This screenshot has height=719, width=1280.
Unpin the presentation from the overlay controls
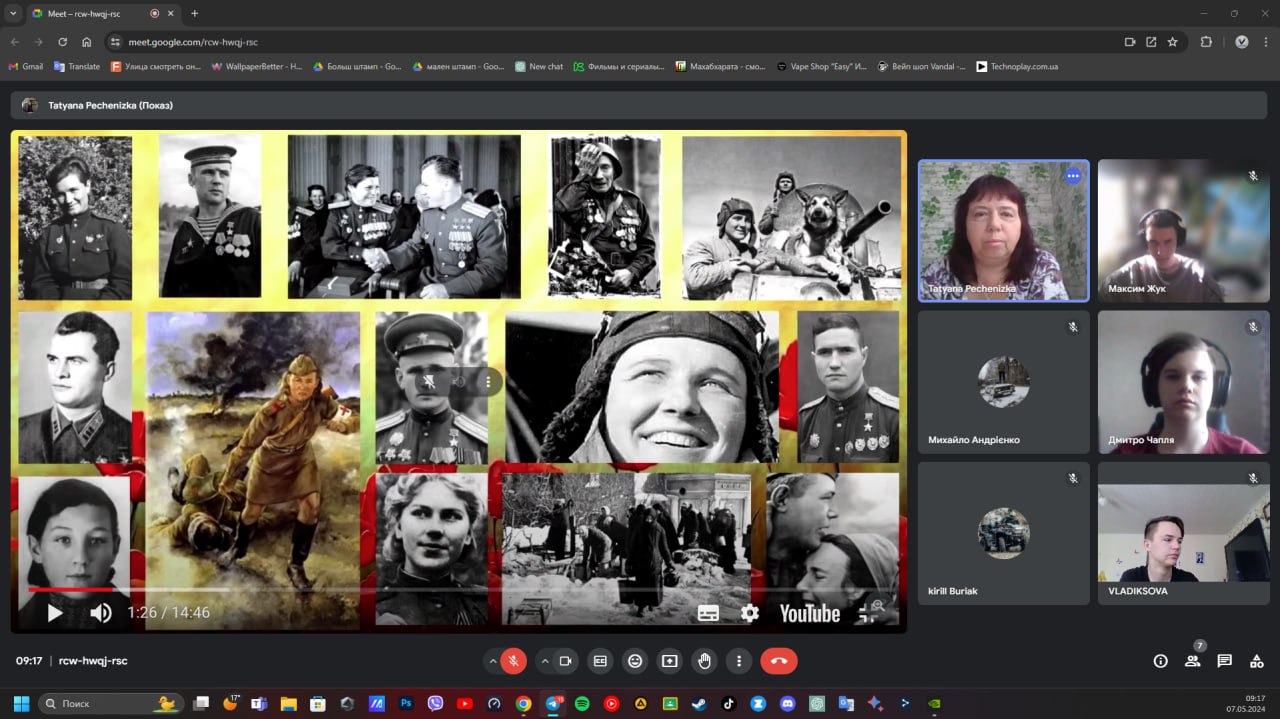429,381
